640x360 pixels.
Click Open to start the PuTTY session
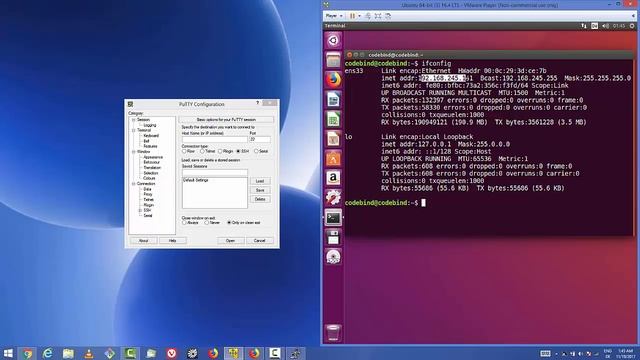[x=231, y=241]
